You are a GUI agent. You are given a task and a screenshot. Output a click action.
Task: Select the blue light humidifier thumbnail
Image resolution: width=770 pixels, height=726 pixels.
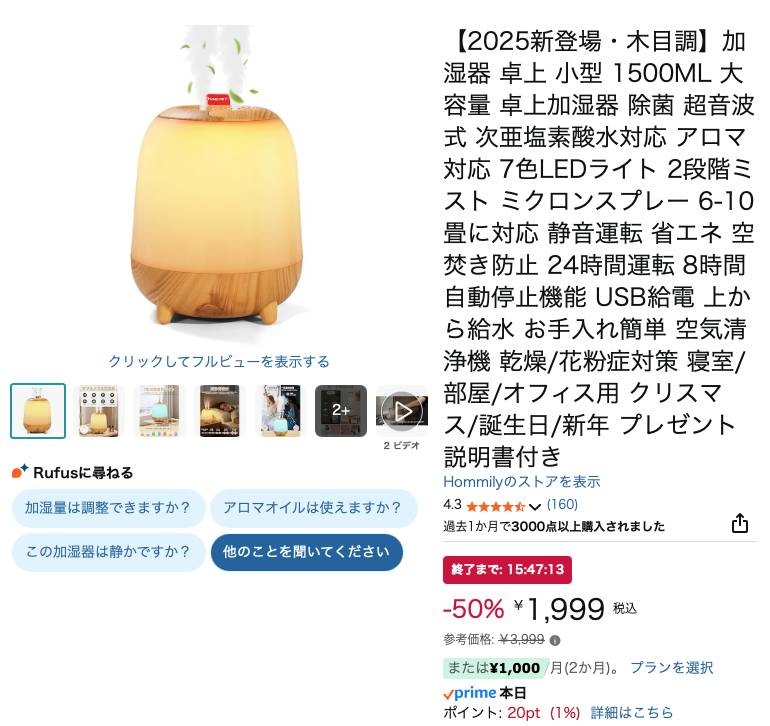pyautogui.click(x=159, y=411)
